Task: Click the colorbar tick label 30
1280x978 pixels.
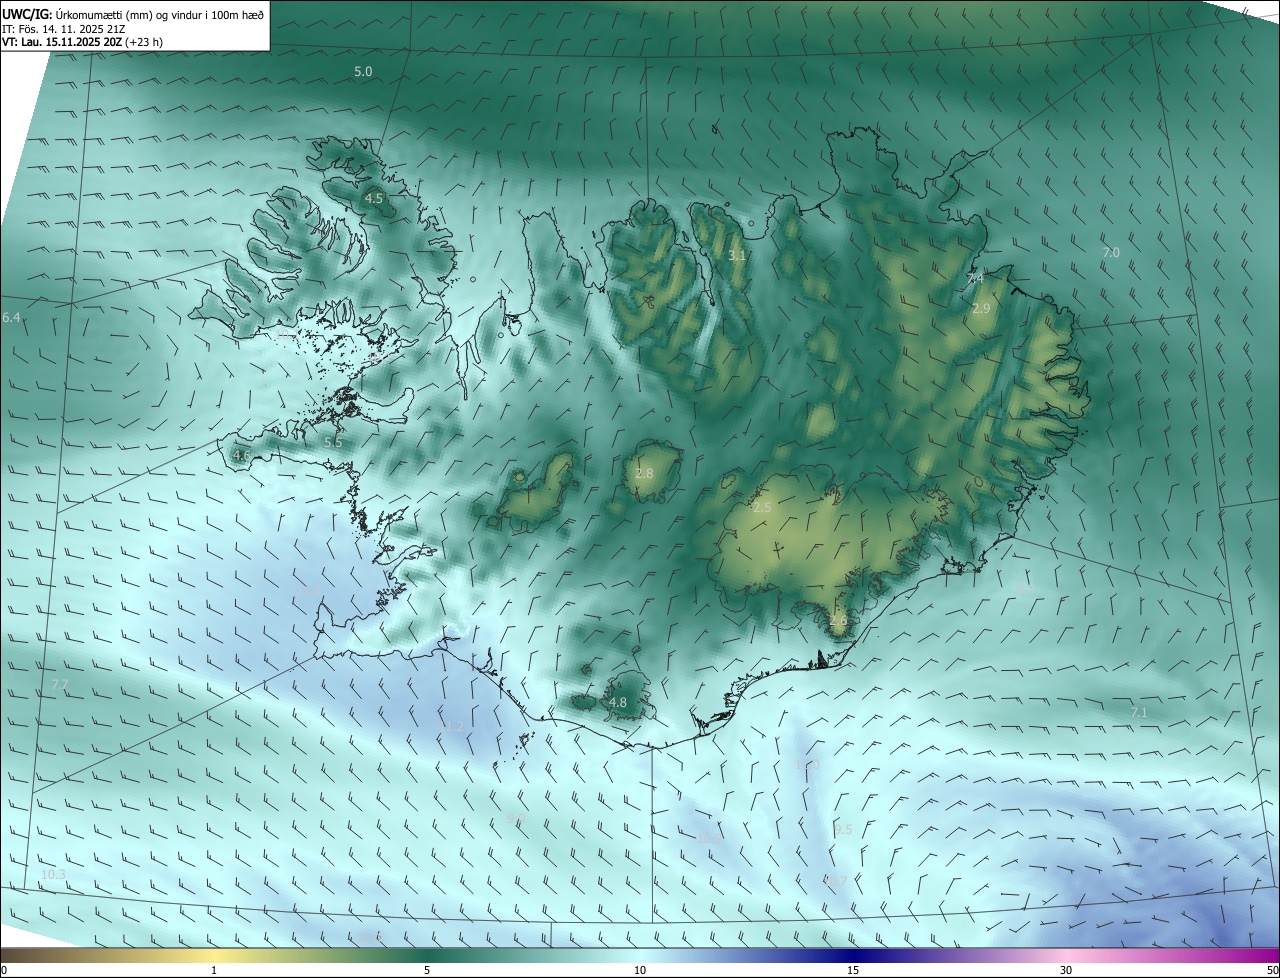Action: [1066, 971]
